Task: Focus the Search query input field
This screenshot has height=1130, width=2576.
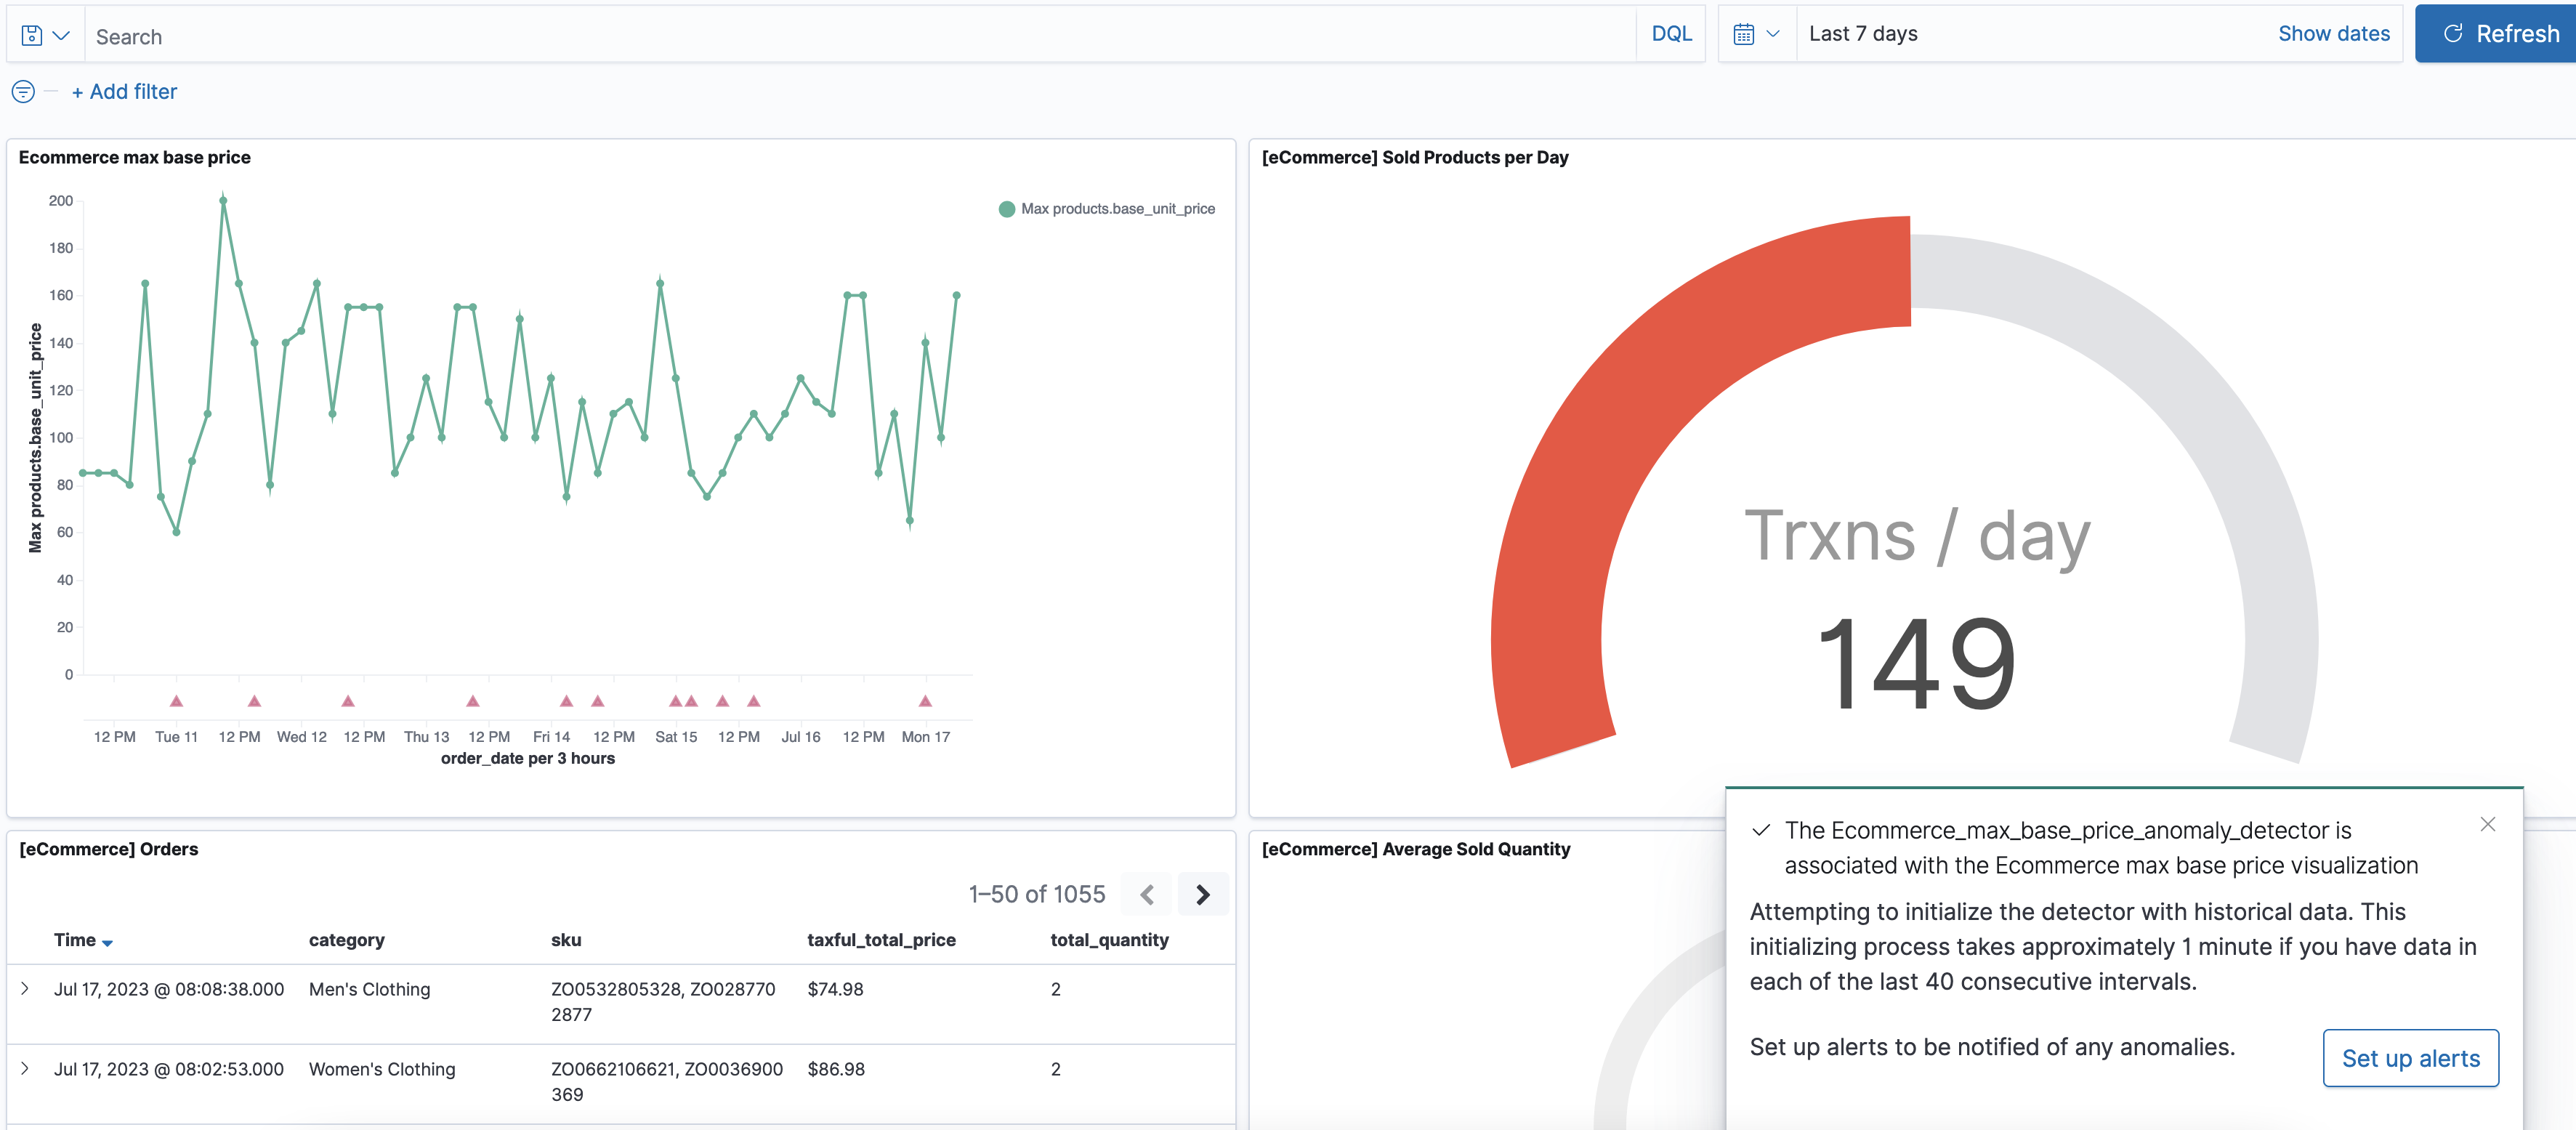Action: 862,36
